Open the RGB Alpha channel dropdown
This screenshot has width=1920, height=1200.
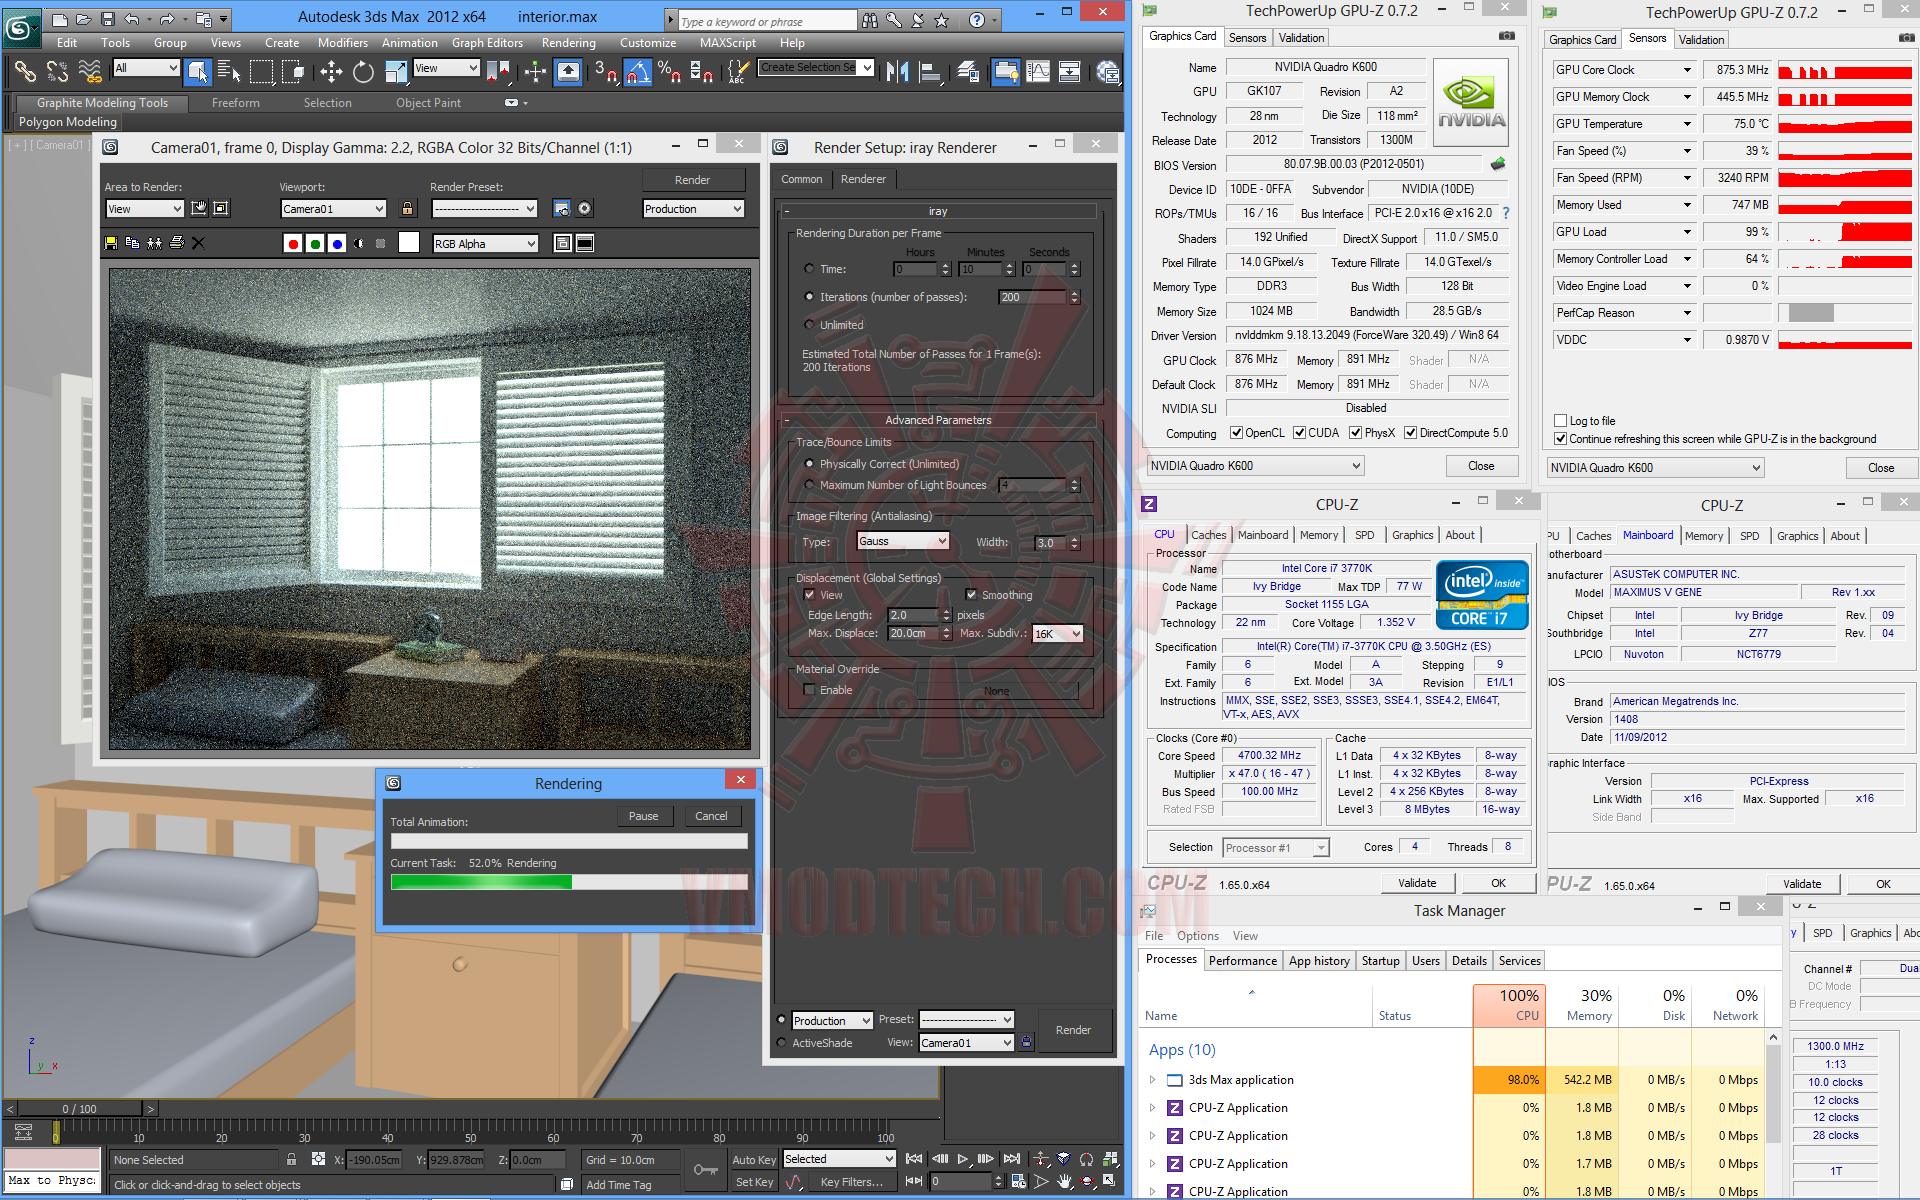point(486,243)
